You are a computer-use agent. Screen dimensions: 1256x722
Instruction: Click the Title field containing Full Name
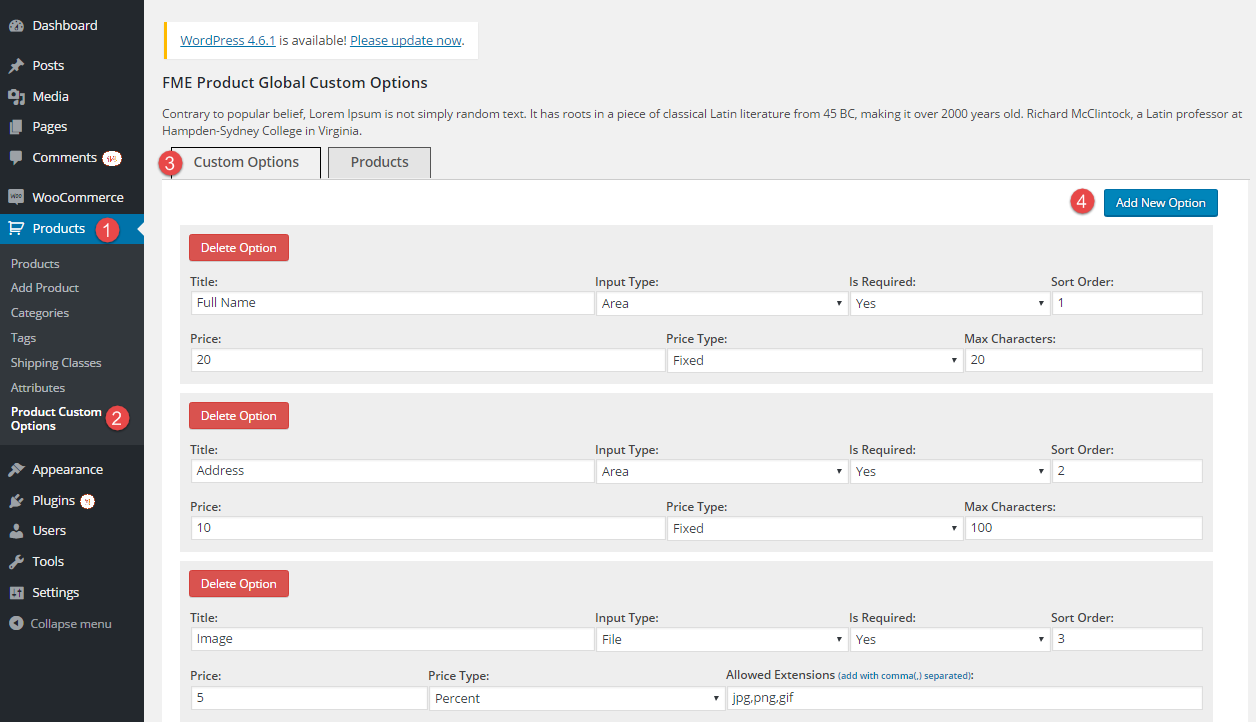coord(392,303)
